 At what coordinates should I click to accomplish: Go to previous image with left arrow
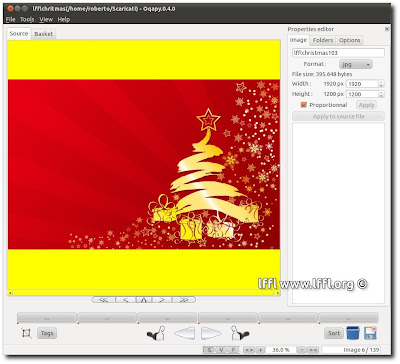[x=185, y=333]
